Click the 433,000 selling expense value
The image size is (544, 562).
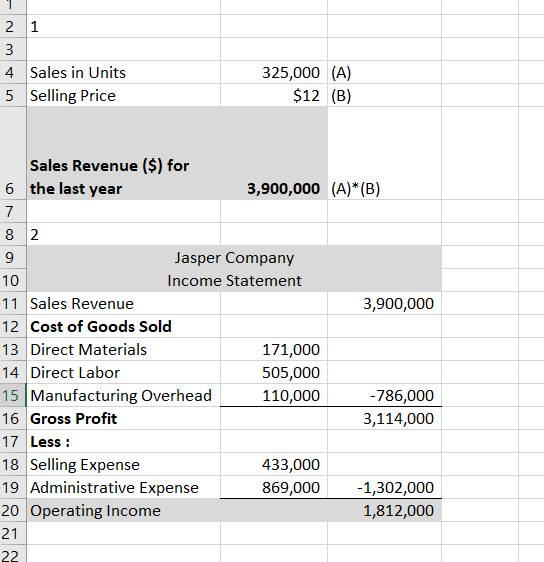[274, 464]
